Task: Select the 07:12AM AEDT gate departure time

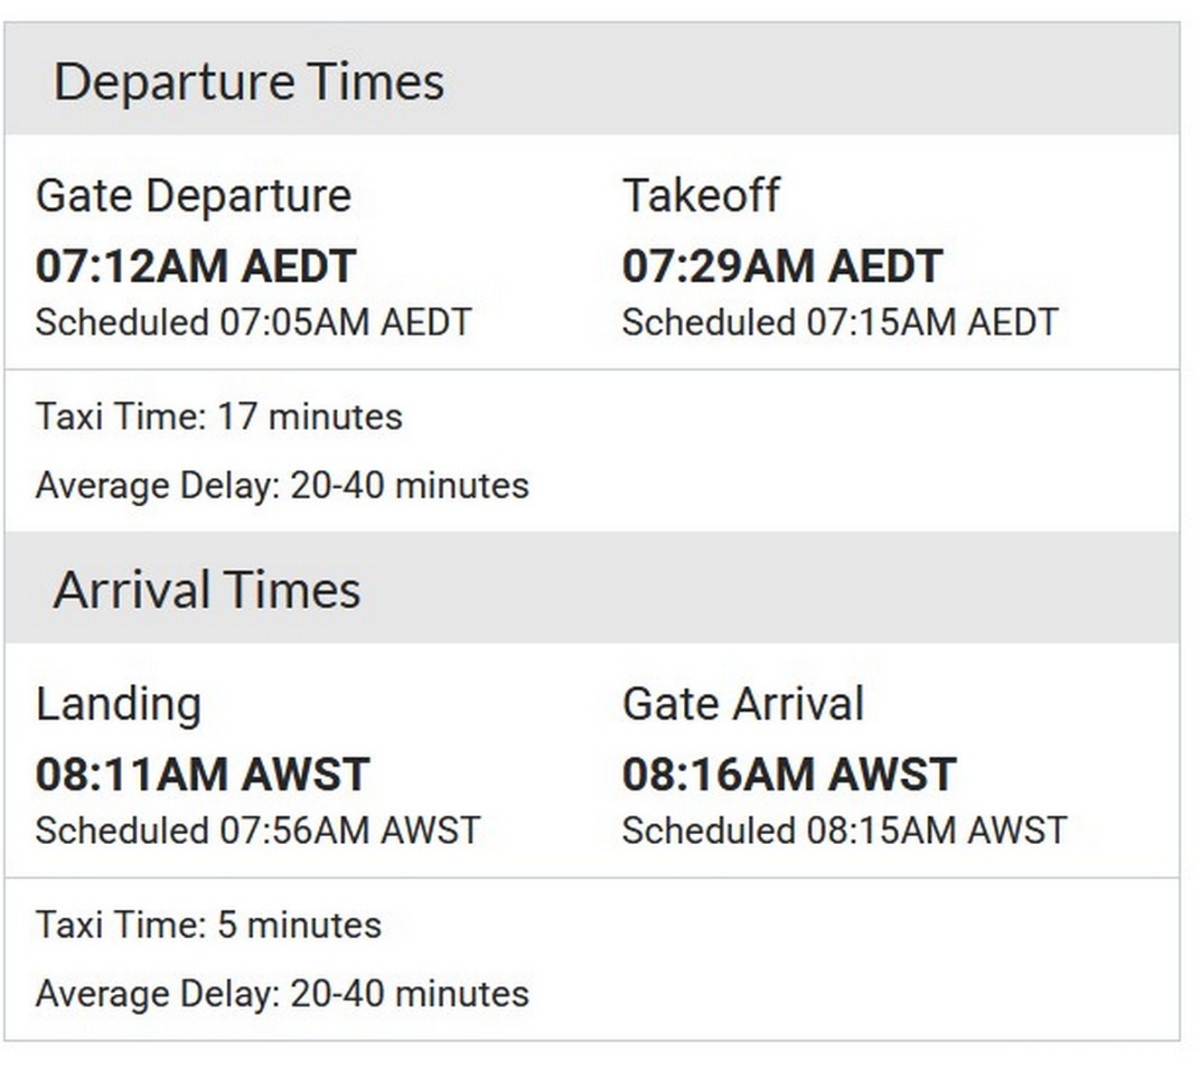Action: tap(196, 266)
